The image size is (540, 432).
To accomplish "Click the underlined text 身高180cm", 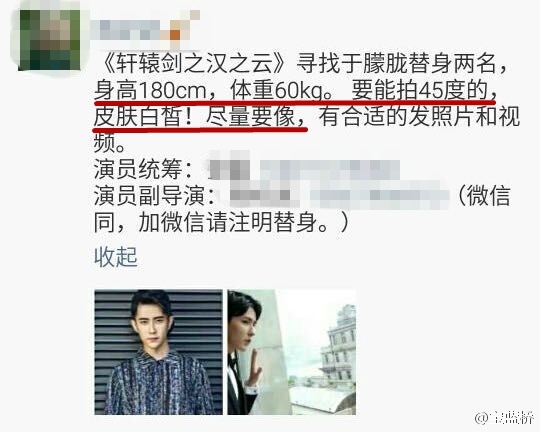I will (x=150, y=91).
